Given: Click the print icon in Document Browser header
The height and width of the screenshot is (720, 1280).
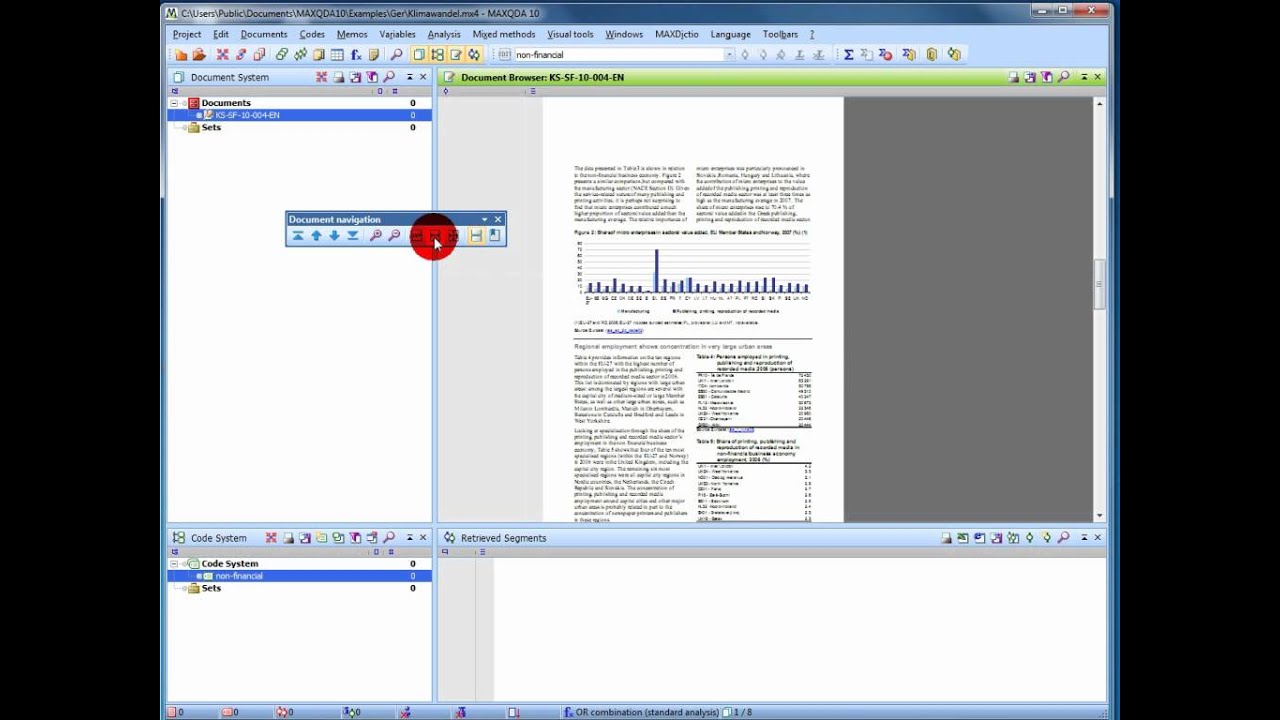Looking at the screenshot, I should coord(1013,77).
